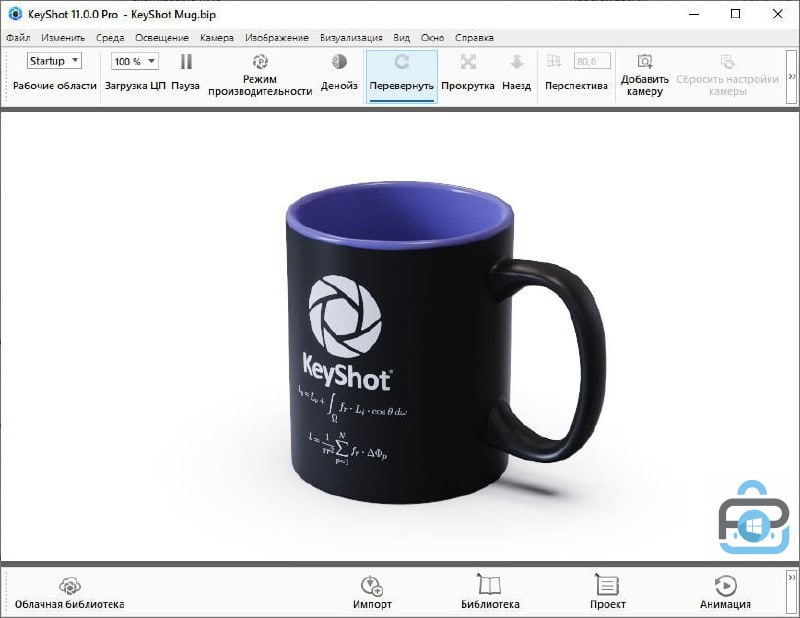
Task: Close the KeyShot window
Action: (778, 14)
